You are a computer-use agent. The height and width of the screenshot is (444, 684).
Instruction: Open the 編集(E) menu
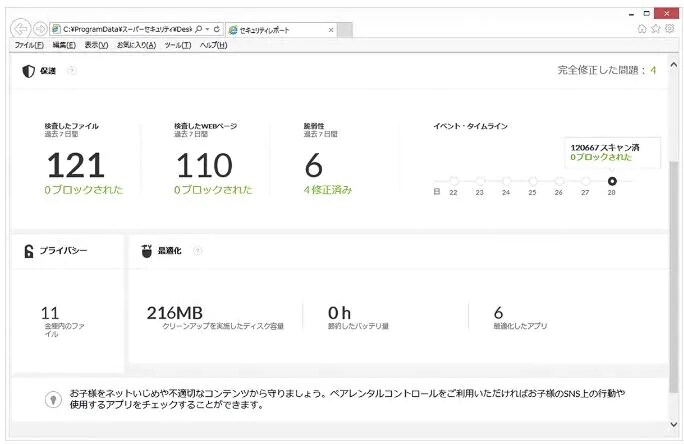tap(64, 45)
